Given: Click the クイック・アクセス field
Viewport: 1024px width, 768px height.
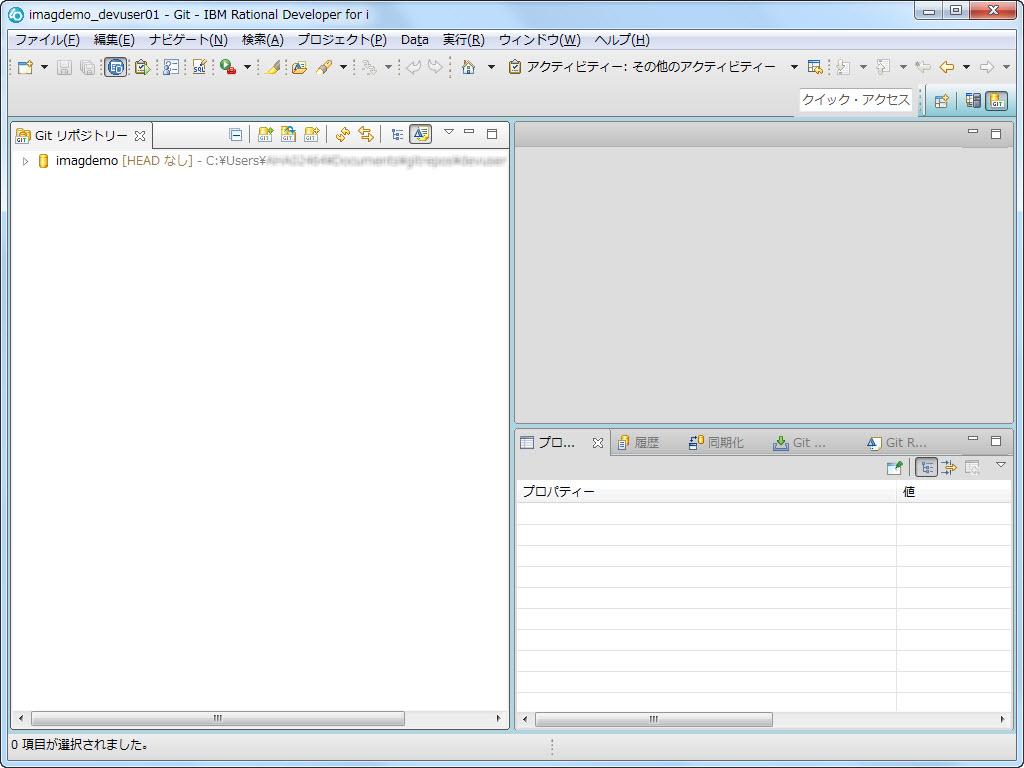Looking at the screenshot, I should click(x=855, y=100).
